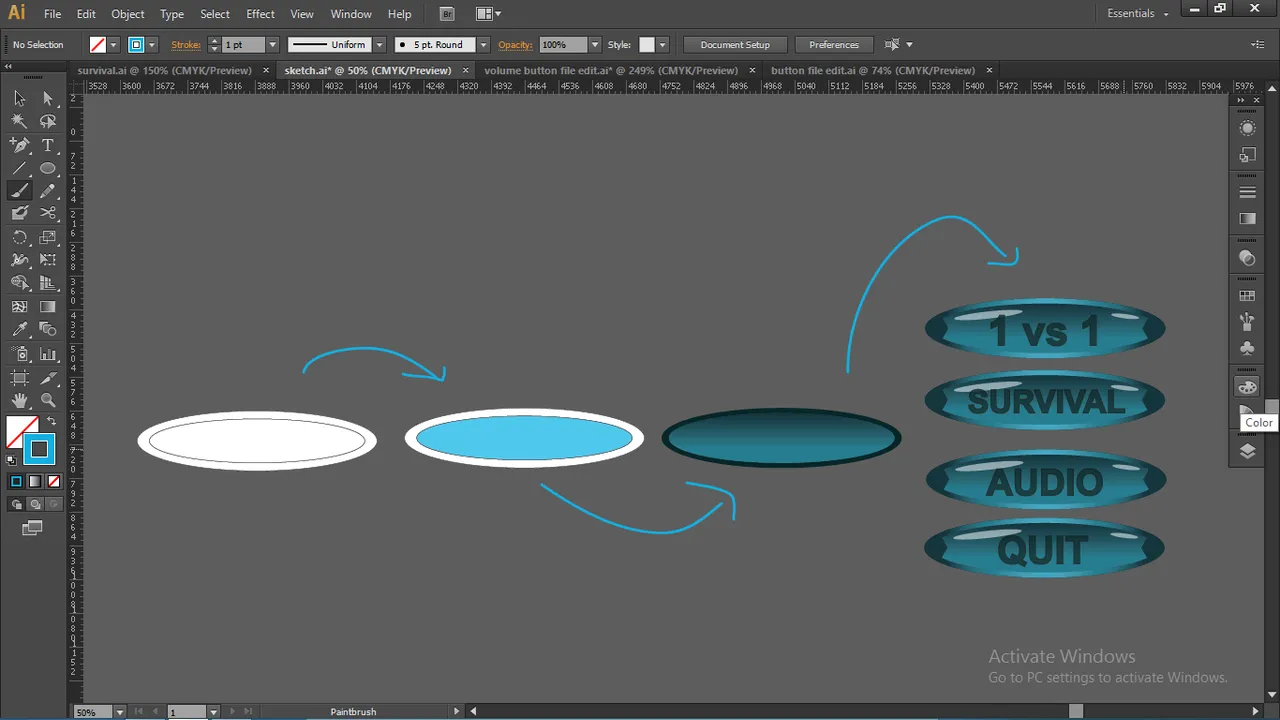Viewport: 1280px width, 720px height.
Task: Select the Direct Selection tool
Action: 47,98
